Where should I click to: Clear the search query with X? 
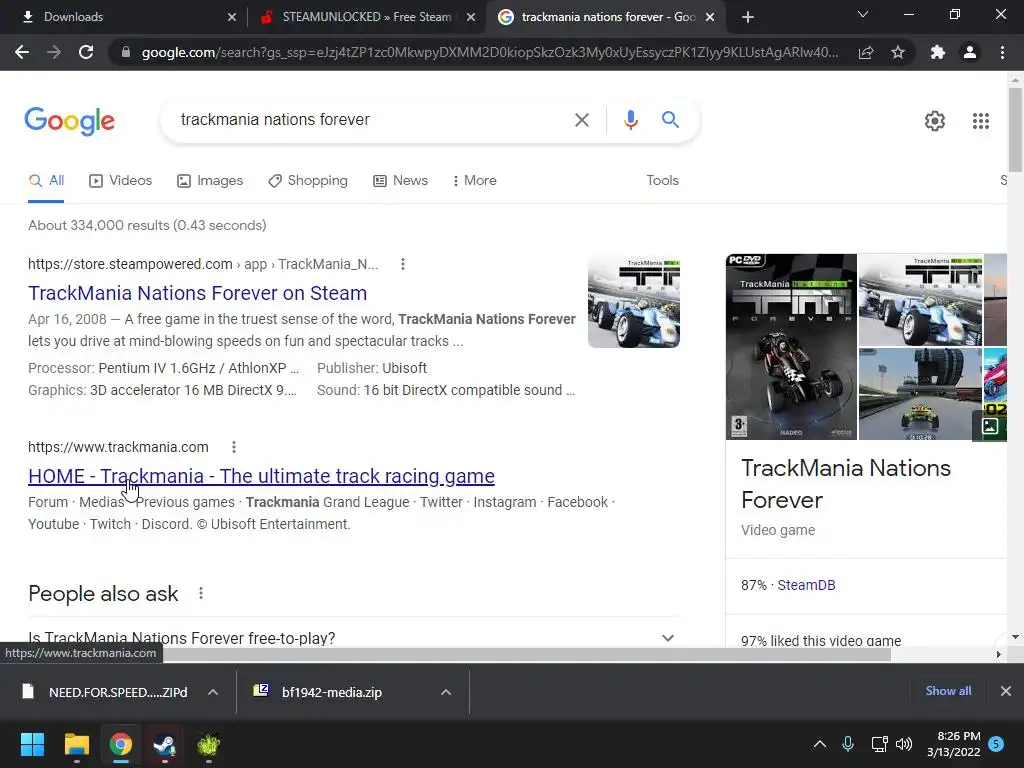pyautogui.click(x=581, y=120)
